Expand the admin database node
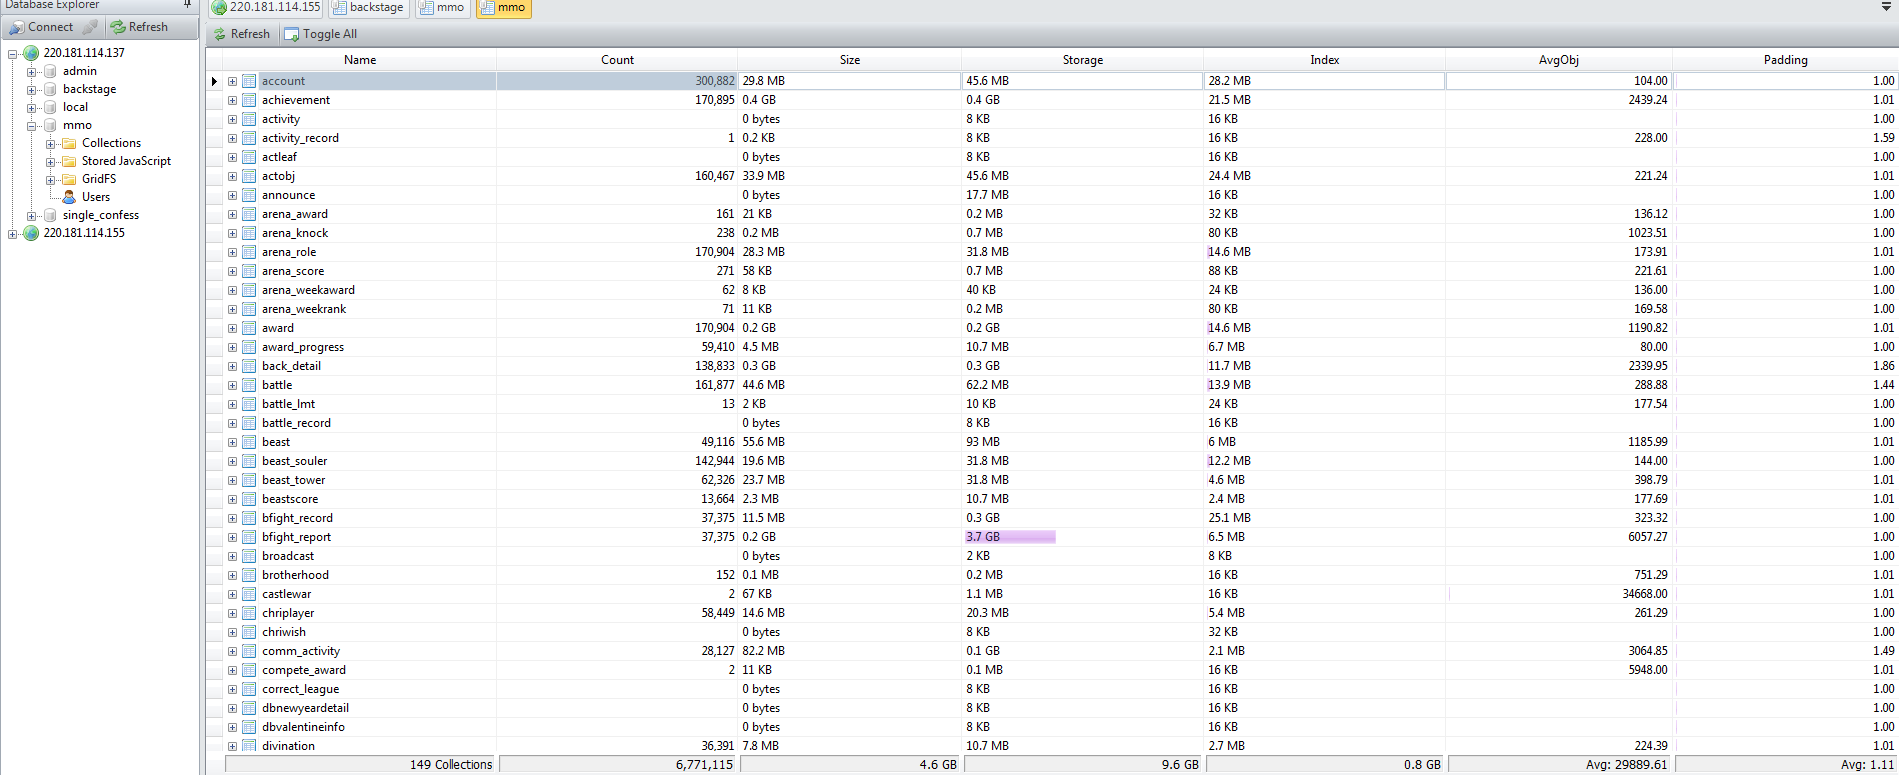This screenshot has height=775, width=1899. (x=32, y=71)
